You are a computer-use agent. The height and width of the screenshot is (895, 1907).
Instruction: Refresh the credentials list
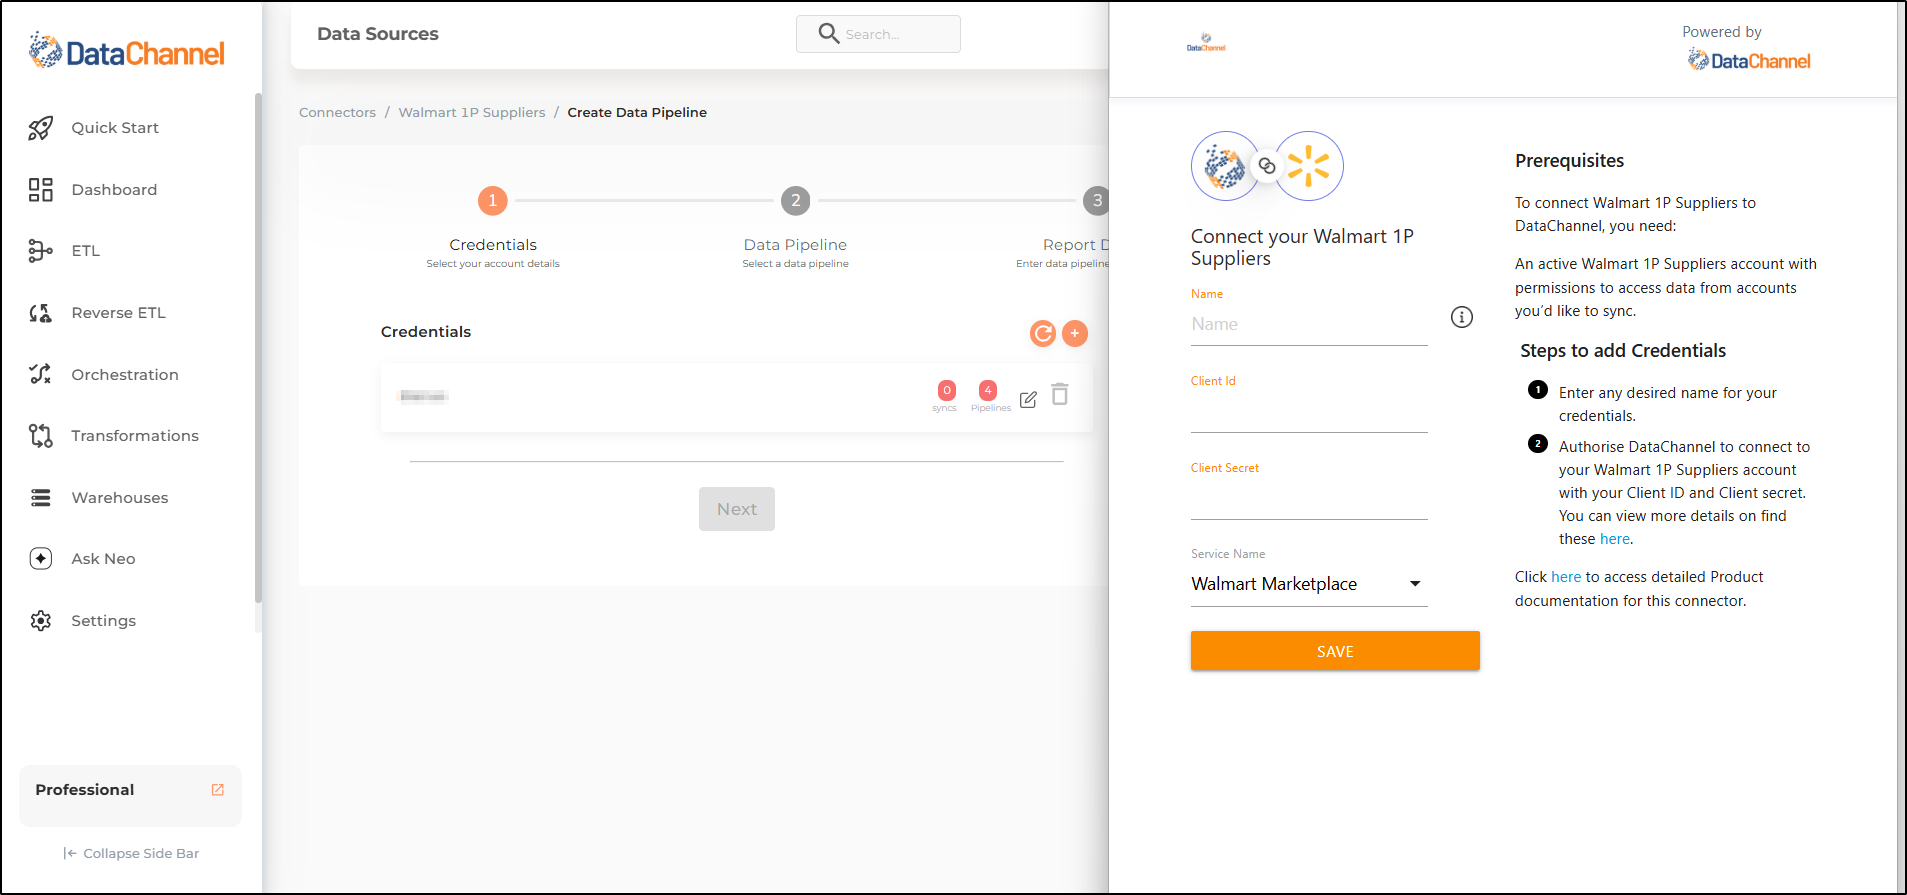point(1043,333)
